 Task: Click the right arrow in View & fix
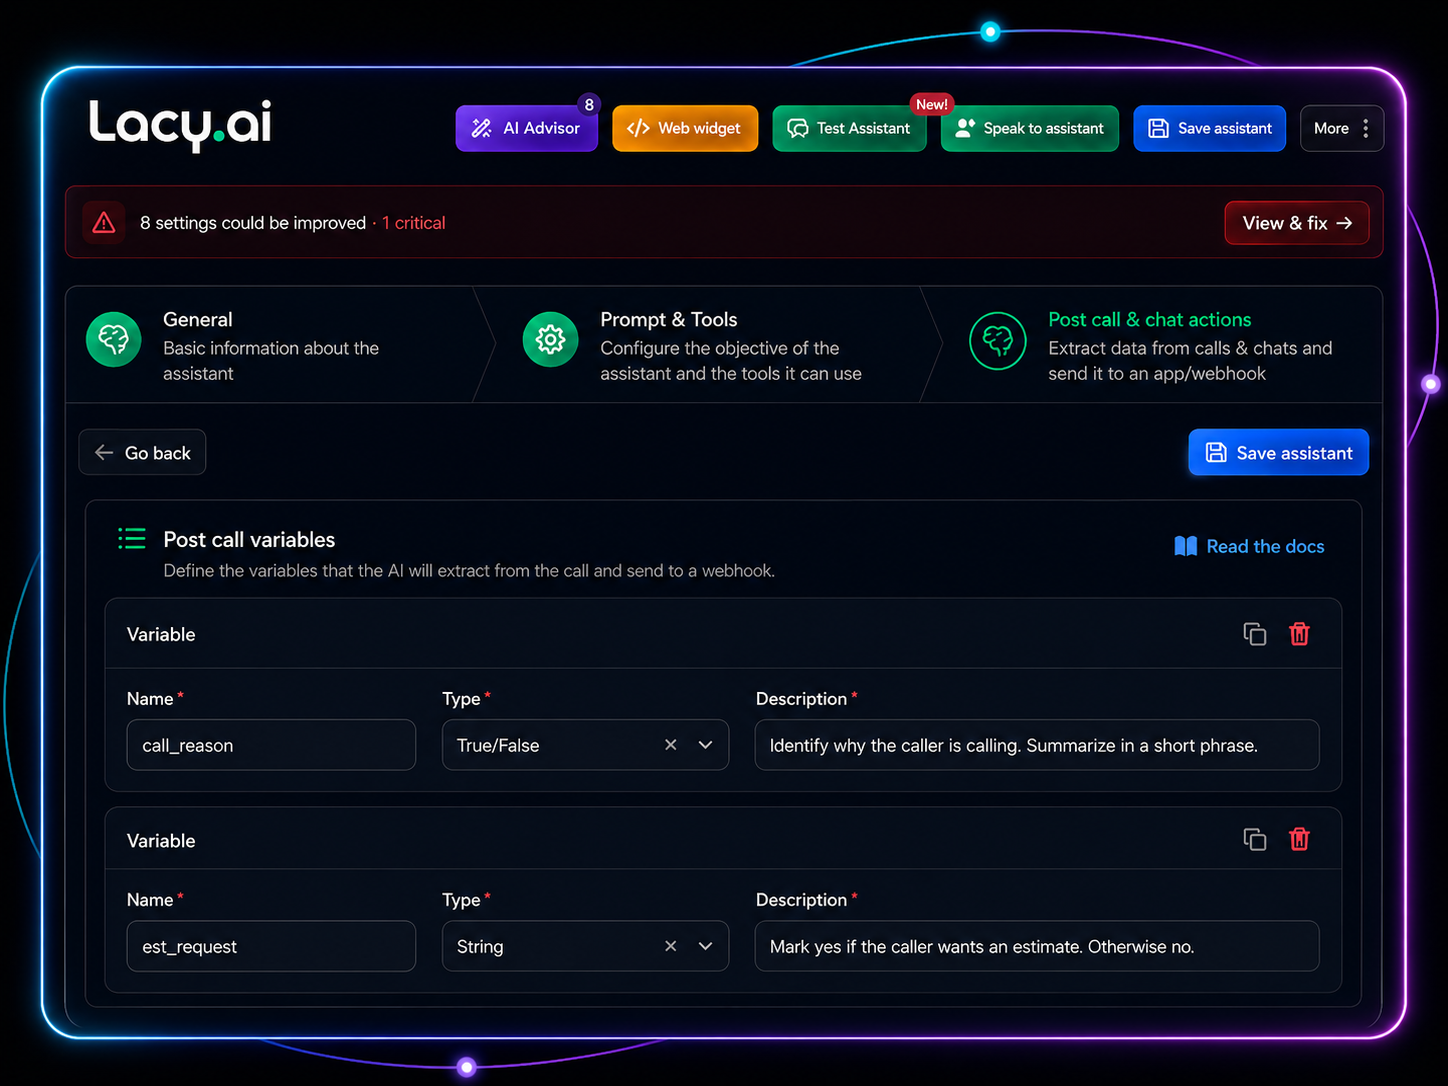(x=1344, y=223)
